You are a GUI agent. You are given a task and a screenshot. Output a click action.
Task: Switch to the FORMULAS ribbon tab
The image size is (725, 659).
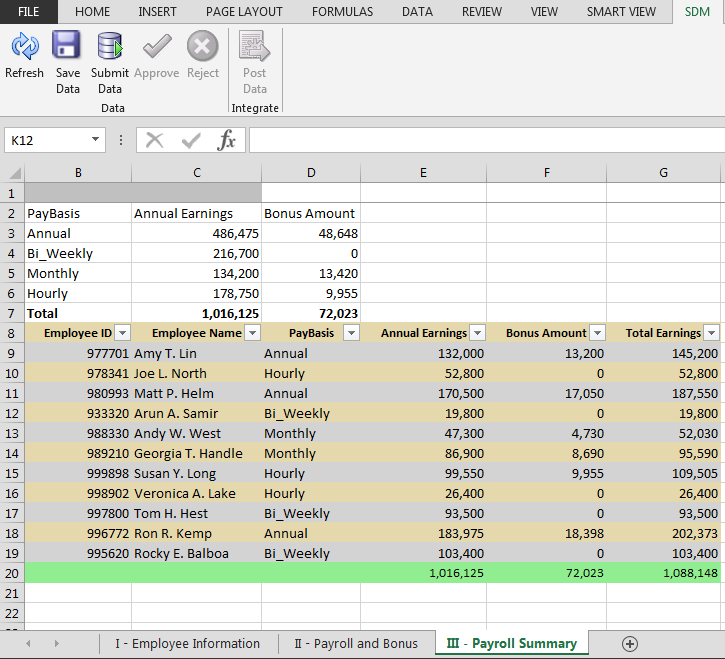tap(342, 12)
